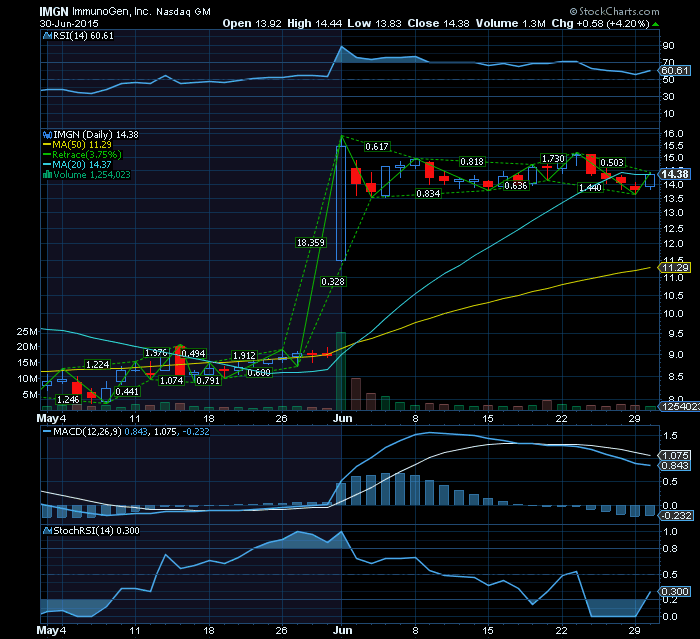This screenshot has width=700, height=639.
Task: Click the 1.224 retracement label
Action: pyautogui.click(x=97, y=364)
